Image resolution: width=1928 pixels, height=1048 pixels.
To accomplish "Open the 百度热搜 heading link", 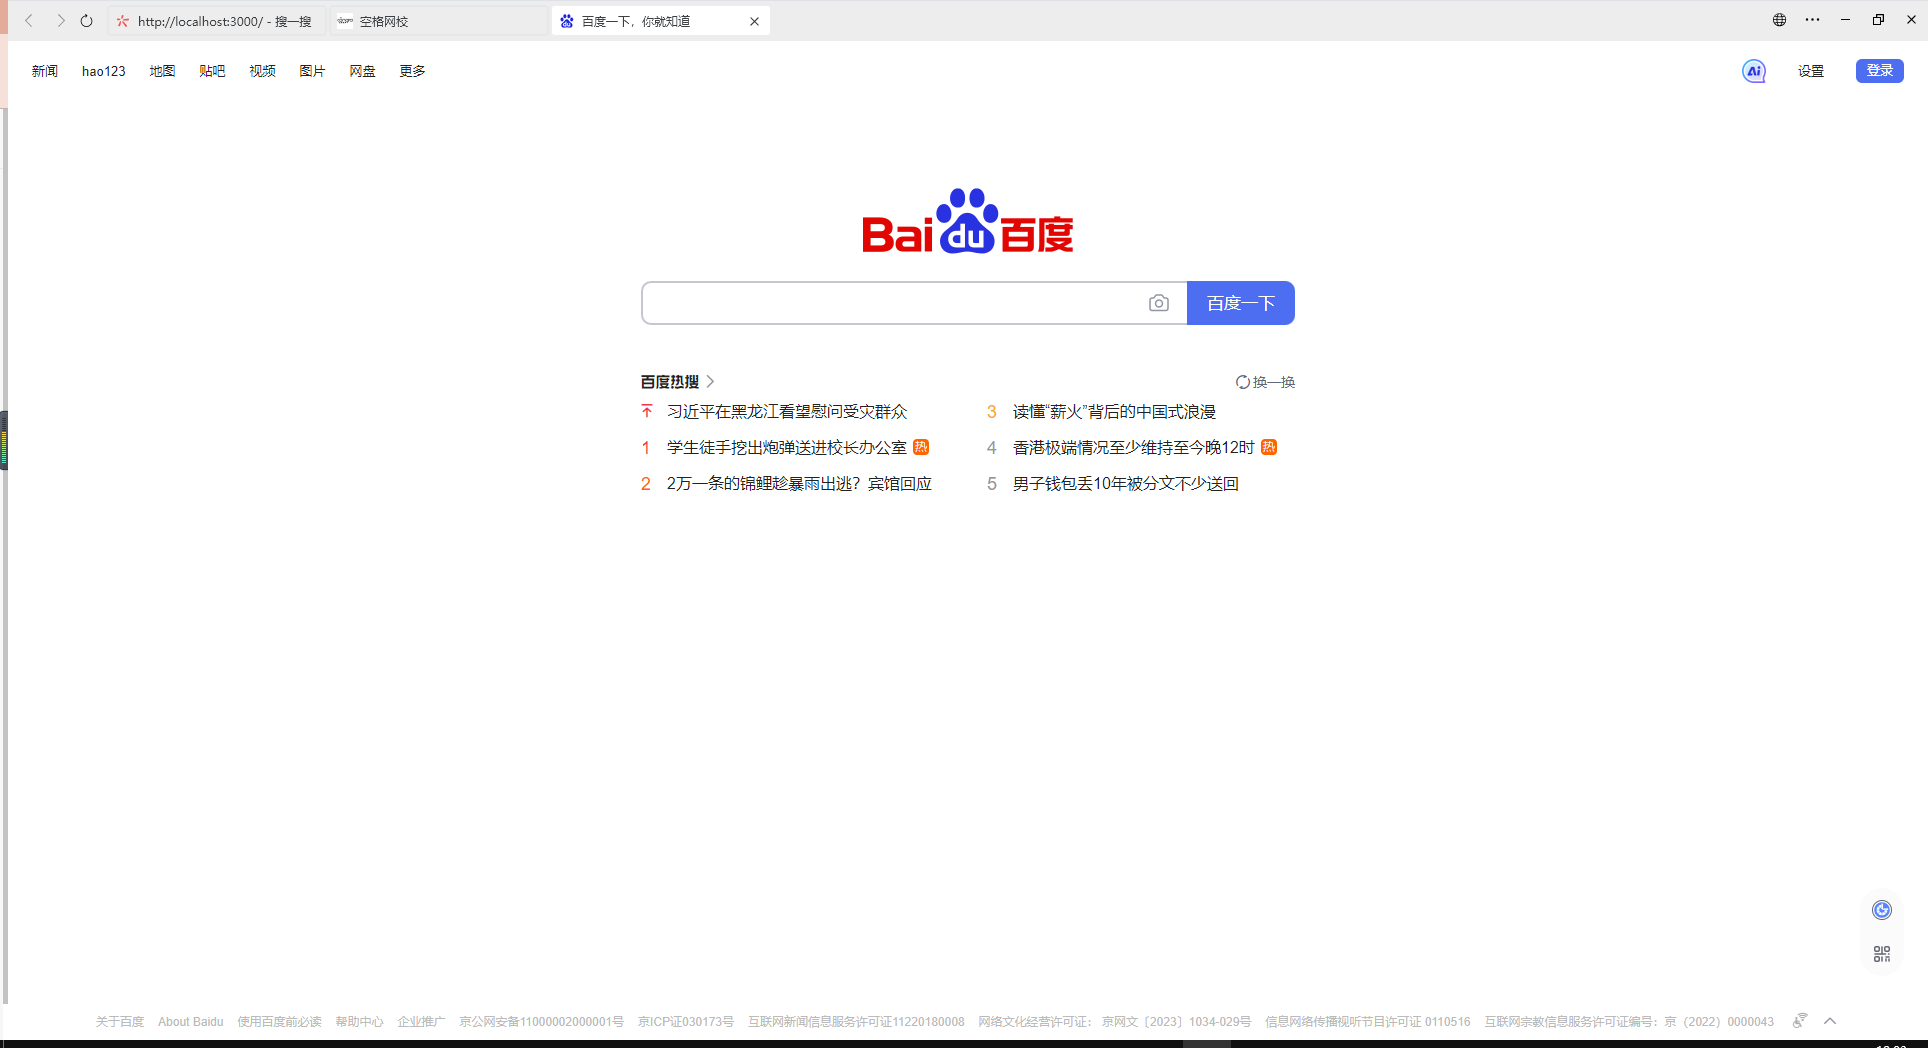I will coord(670,382).
